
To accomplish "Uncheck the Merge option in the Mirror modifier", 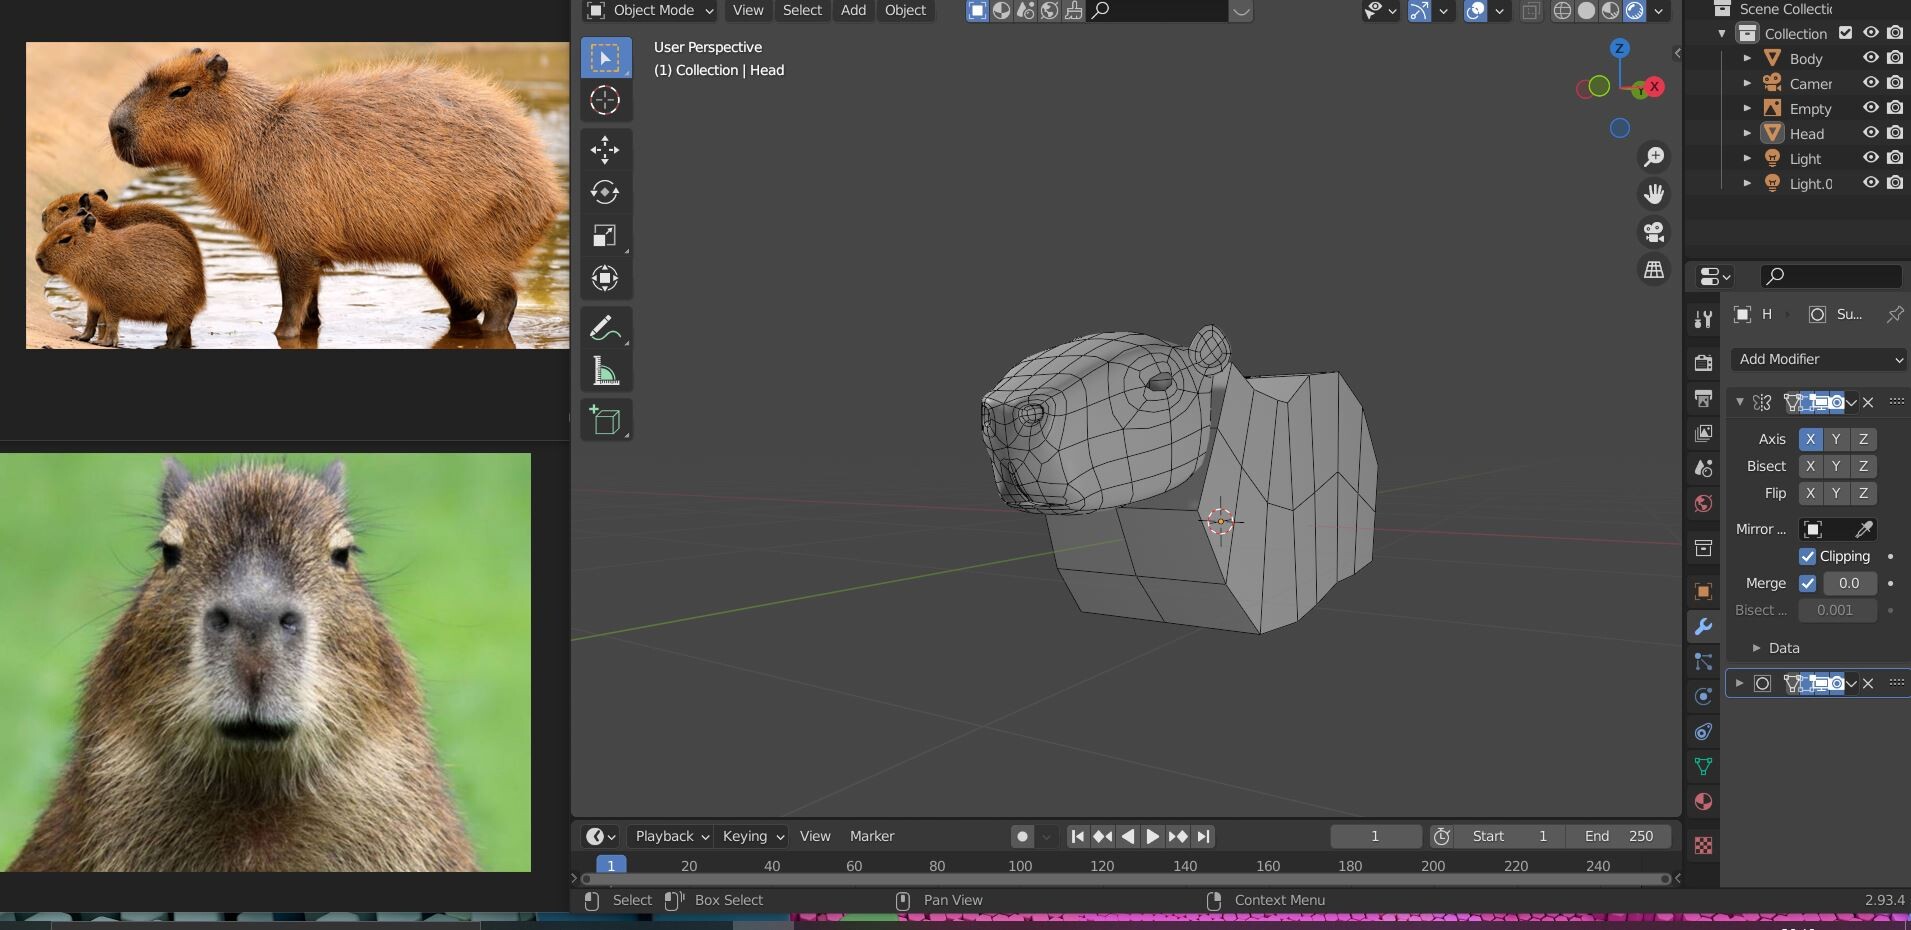I will click(x=1809, y=583).
